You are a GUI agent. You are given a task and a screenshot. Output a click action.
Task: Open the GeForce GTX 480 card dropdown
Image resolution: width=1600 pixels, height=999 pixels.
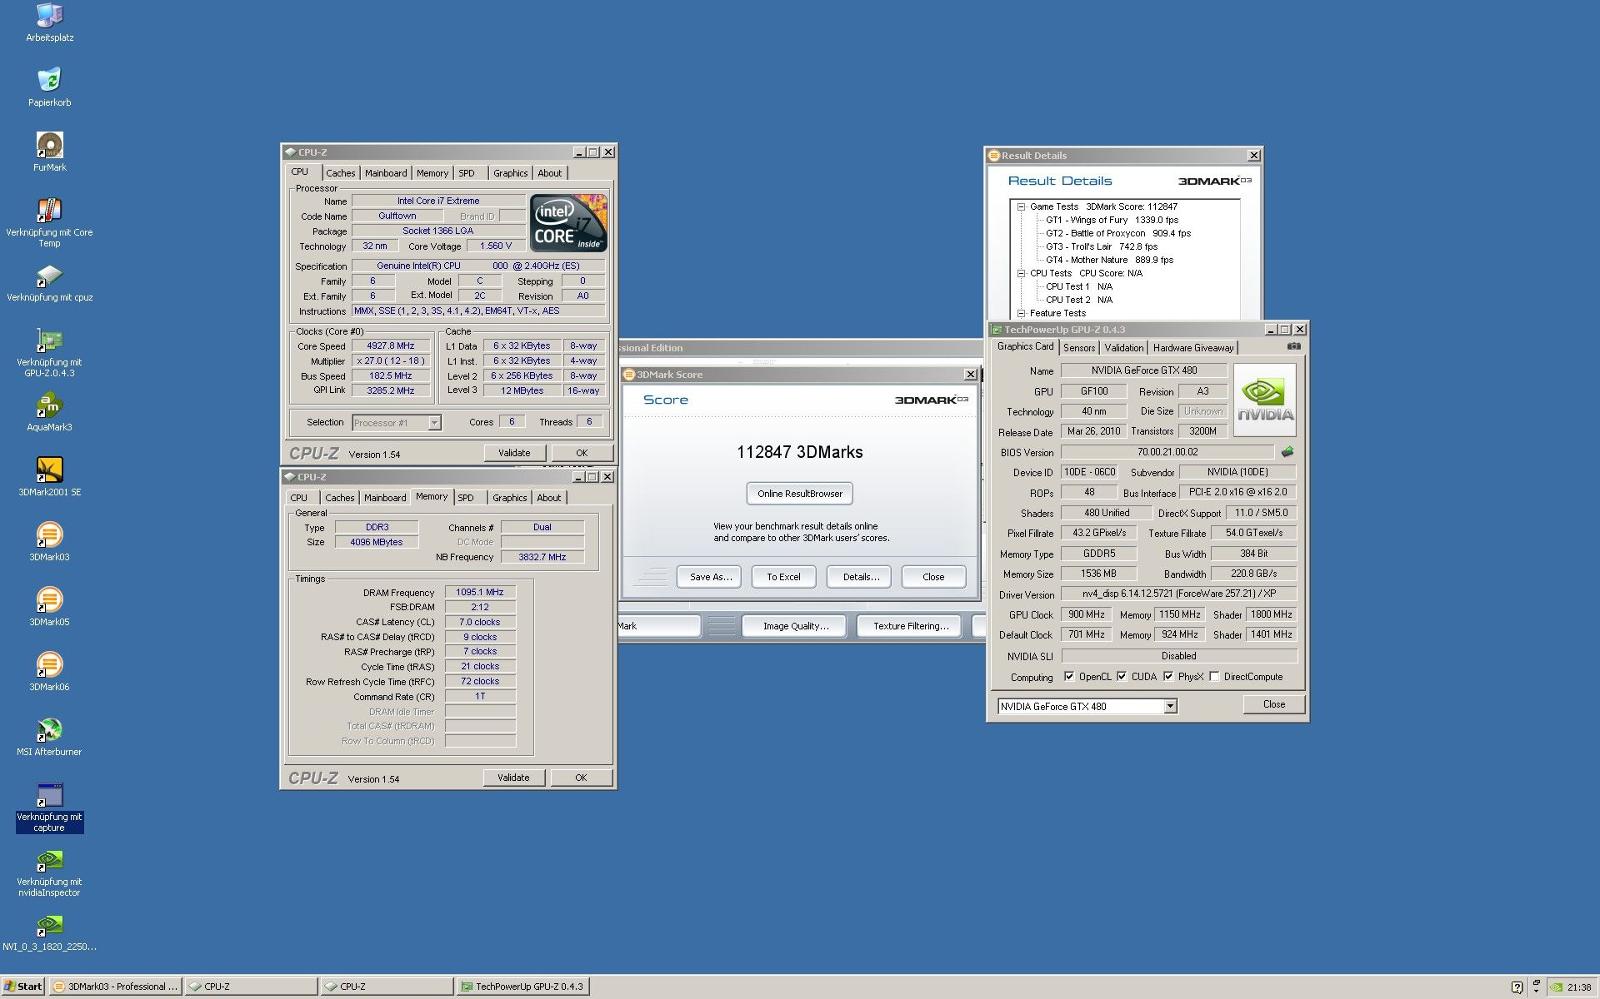tap(1170, 706)
